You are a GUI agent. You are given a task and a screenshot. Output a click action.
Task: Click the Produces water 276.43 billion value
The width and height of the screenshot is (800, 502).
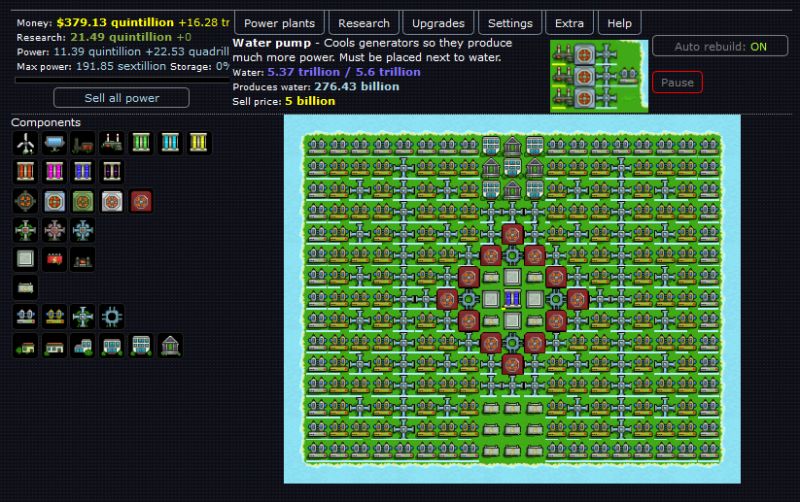[357, 87]
